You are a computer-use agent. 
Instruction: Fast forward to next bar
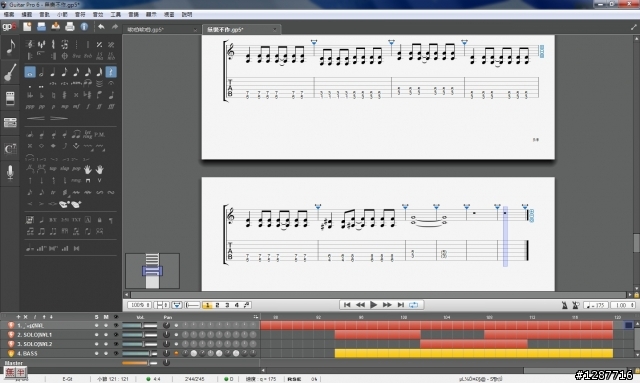[x=387, y=305]
